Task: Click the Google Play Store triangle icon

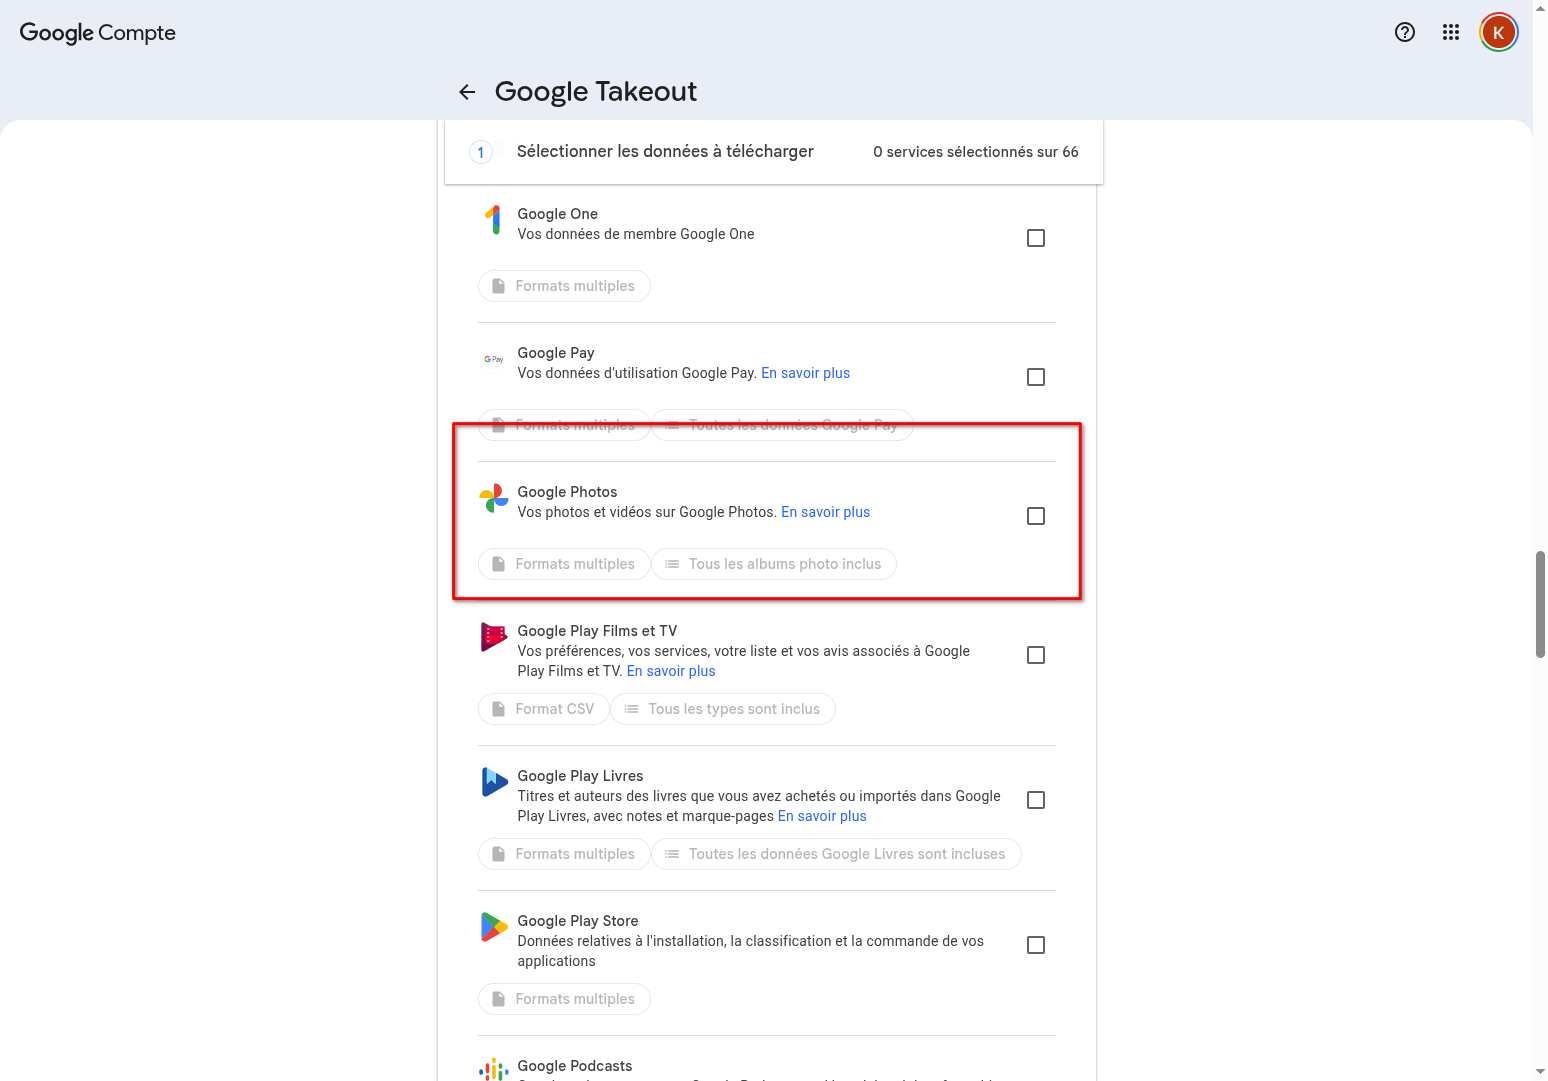Action: pyautogui.click(x=494, y=927)
